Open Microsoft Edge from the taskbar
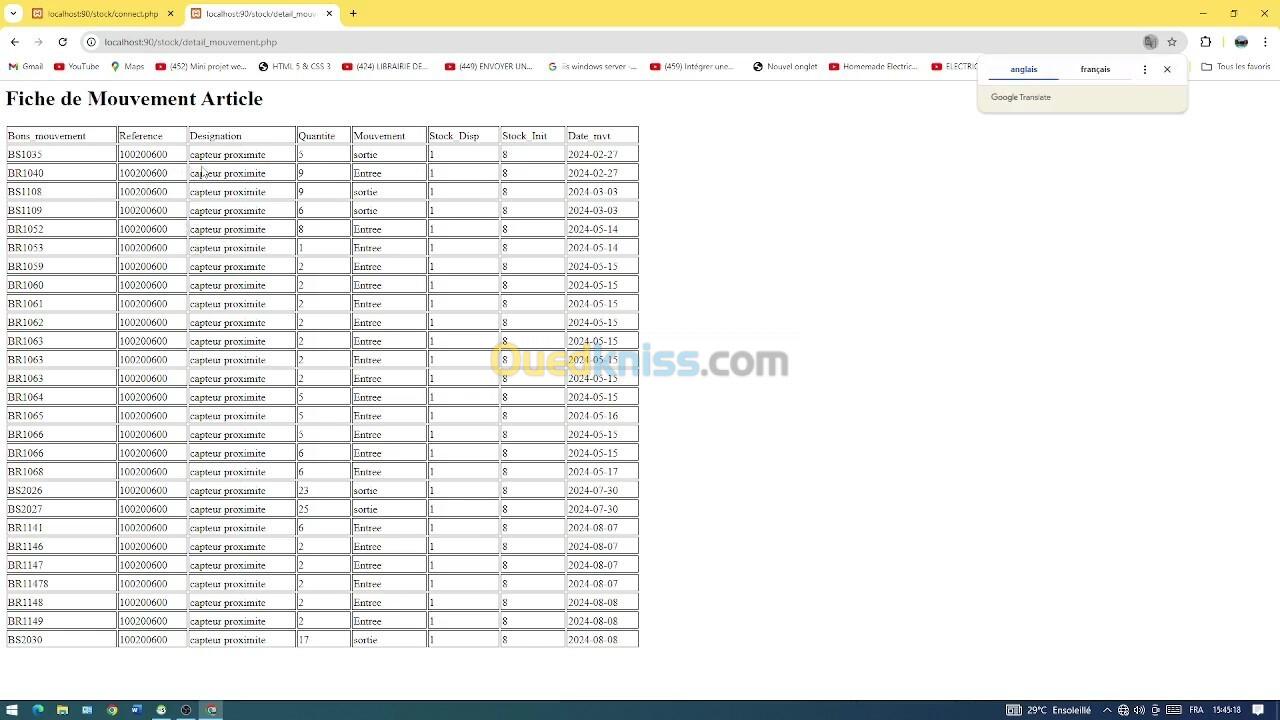This screenshot has width=1280, height=720. coord(37,710)
